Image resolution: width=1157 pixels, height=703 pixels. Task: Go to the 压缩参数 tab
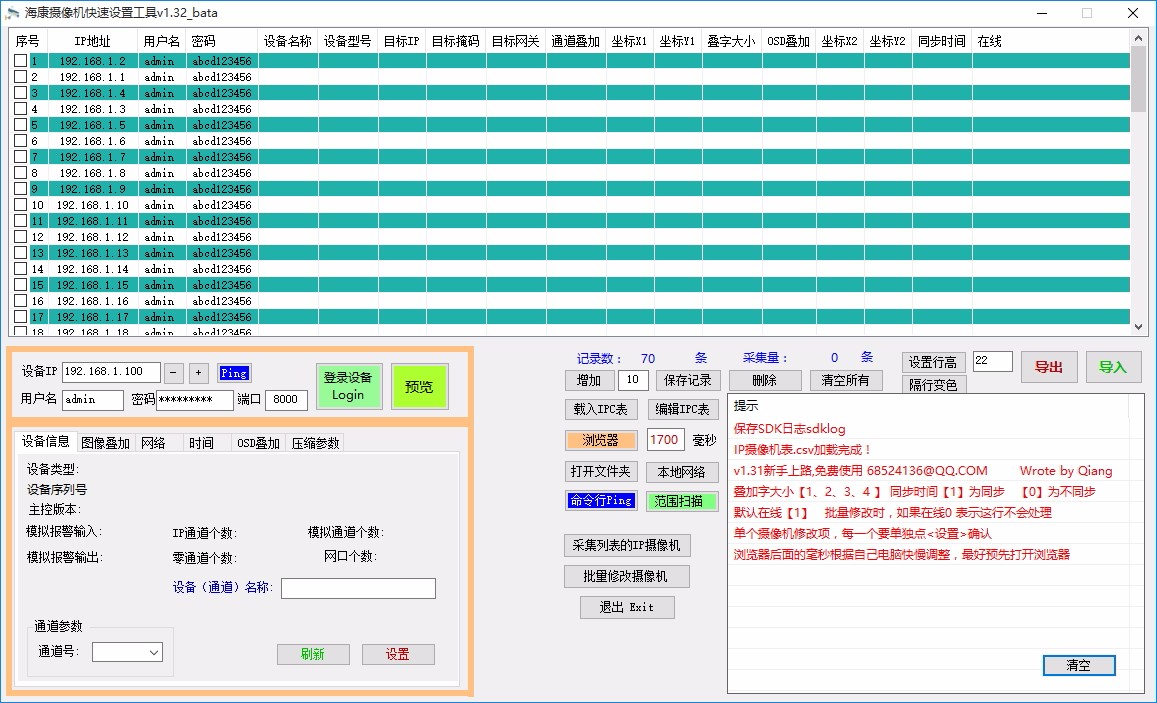tap(315, 443)
